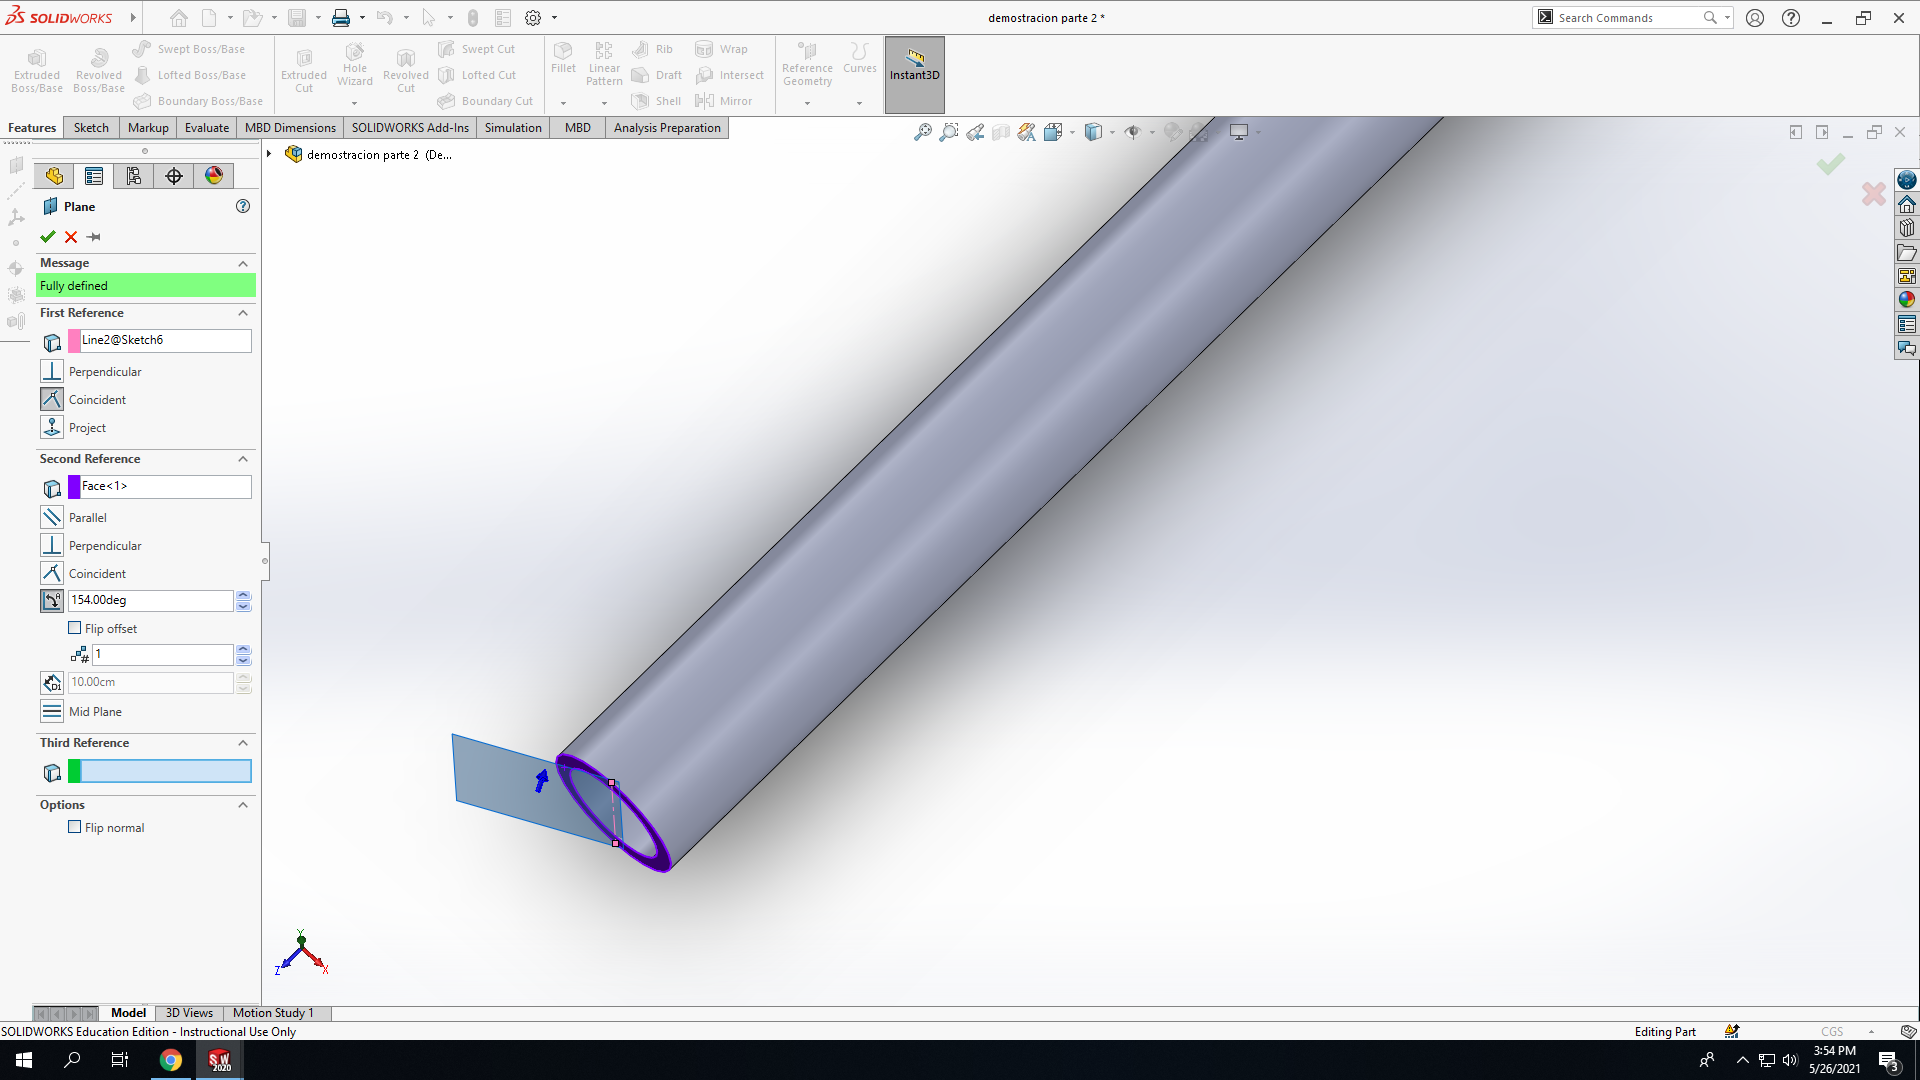Enable the Flip normal checkbox

pyautogui.click(x=74, y=827)
